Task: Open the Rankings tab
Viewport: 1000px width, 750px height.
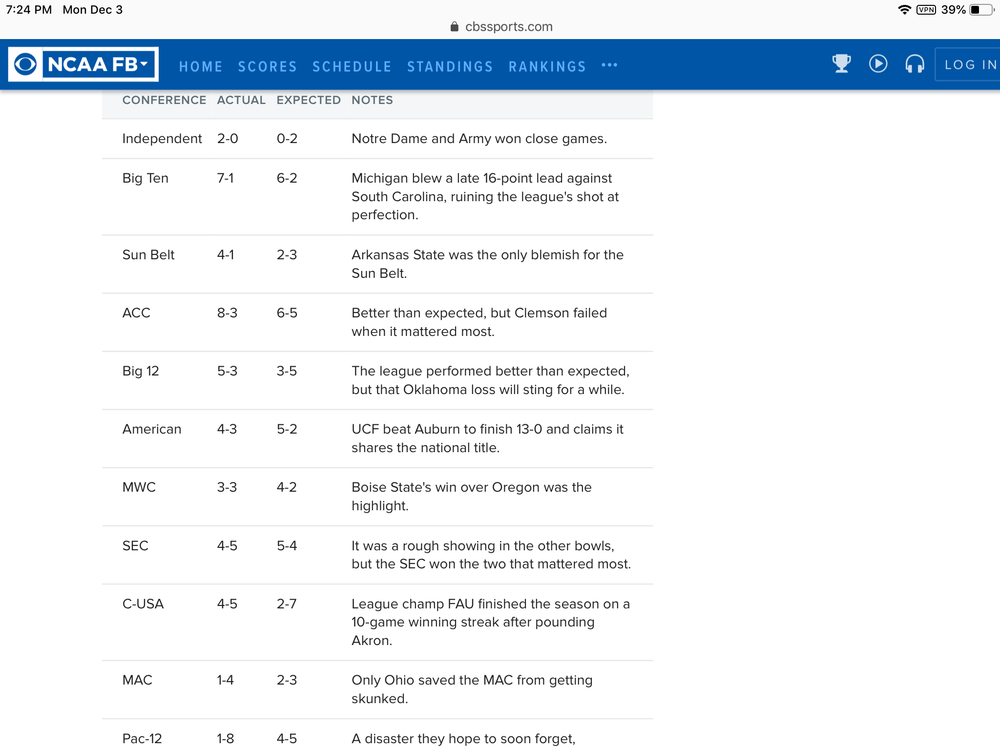Action: 547,66
